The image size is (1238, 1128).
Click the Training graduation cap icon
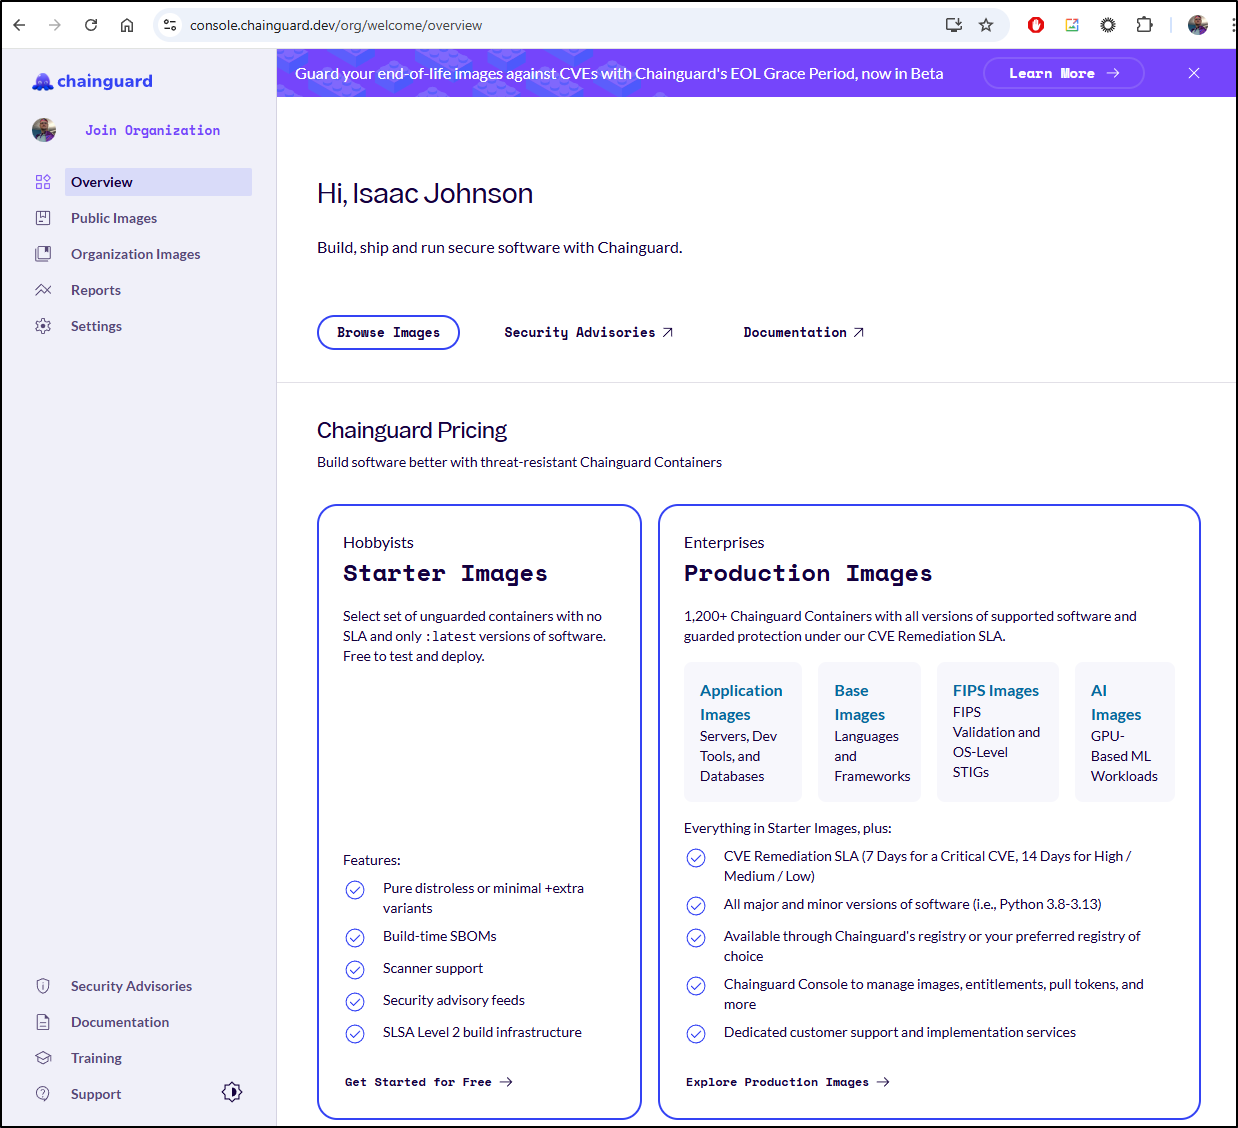(x=43, y=1058)
